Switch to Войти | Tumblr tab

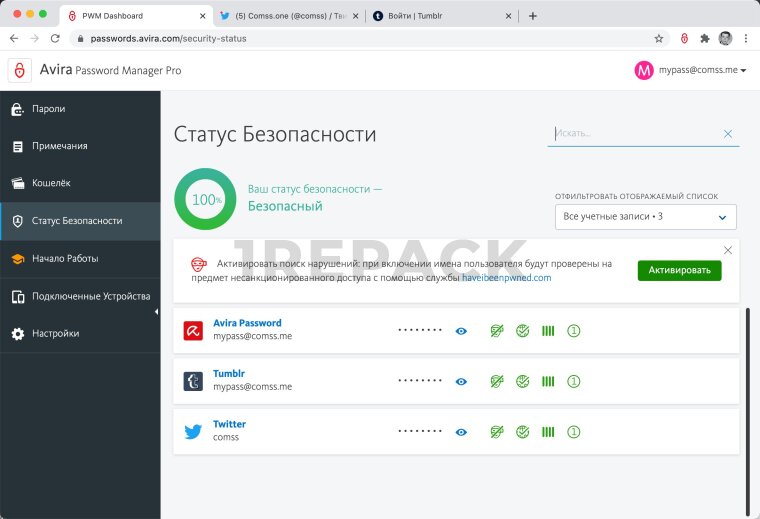(442, 16)
